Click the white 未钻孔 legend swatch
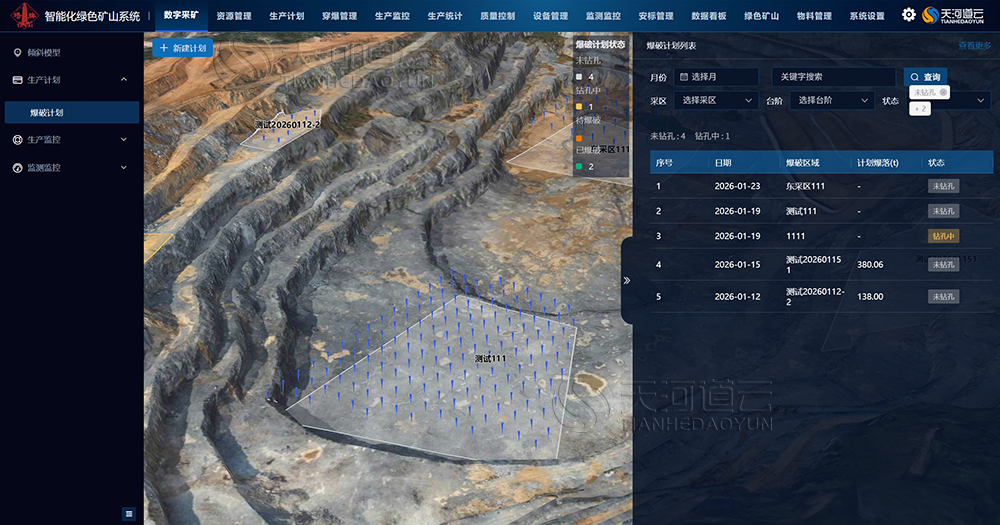 pos(579,77)
